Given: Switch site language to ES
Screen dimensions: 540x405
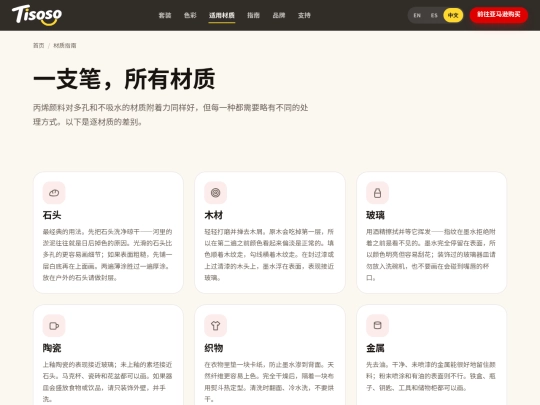Looking at the screenshot, I should [434, 15].
